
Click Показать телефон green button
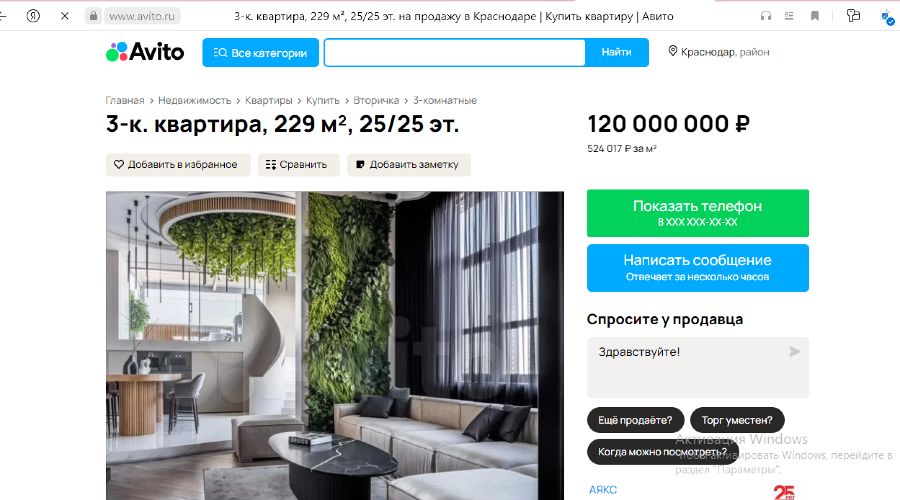coord(697,213)
